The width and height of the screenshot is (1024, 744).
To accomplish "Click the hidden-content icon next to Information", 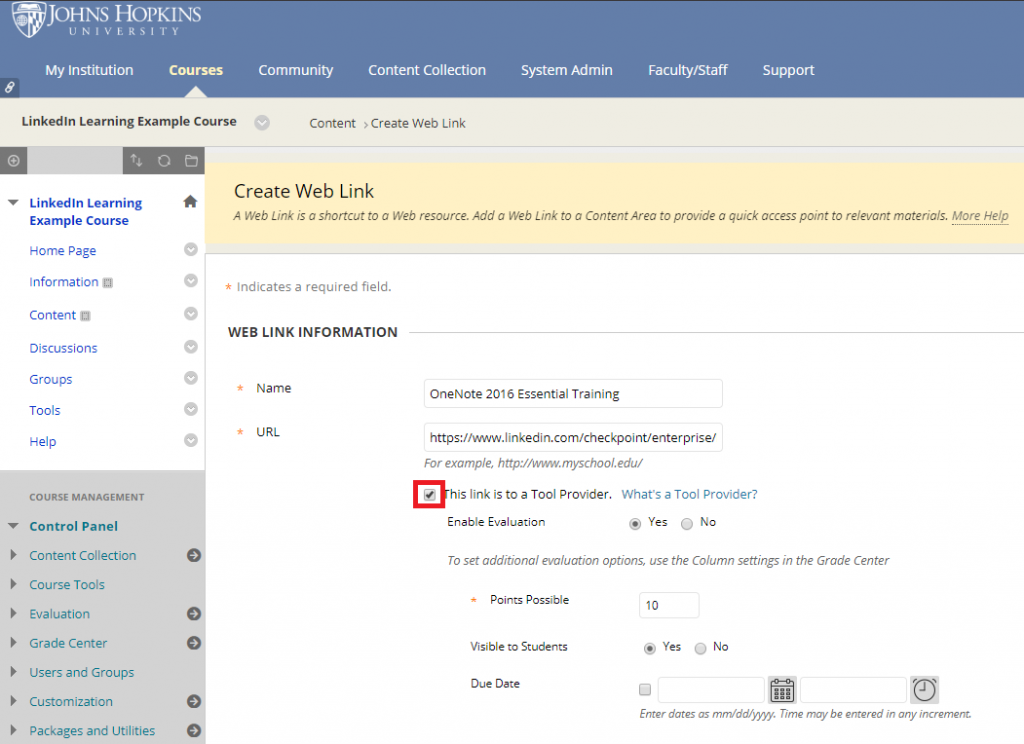I will click(x=108, y=283).
